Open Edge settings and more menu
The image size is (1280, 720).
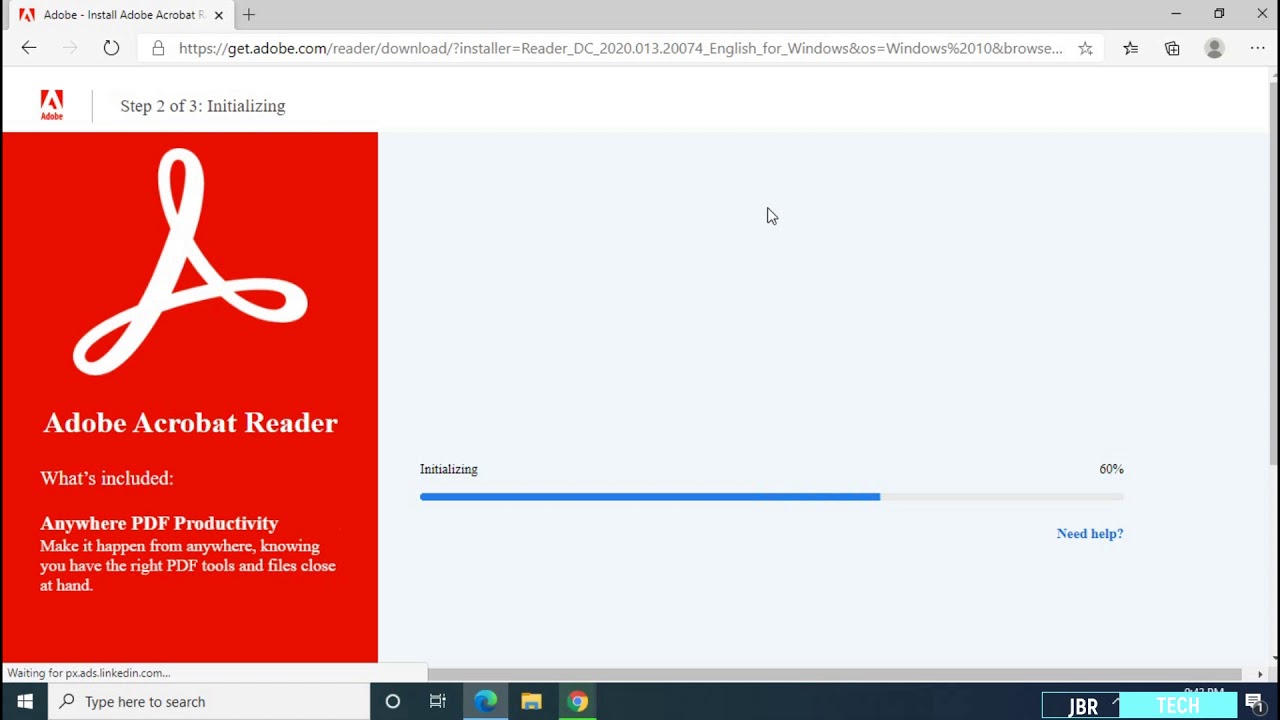click(1257, 48)
